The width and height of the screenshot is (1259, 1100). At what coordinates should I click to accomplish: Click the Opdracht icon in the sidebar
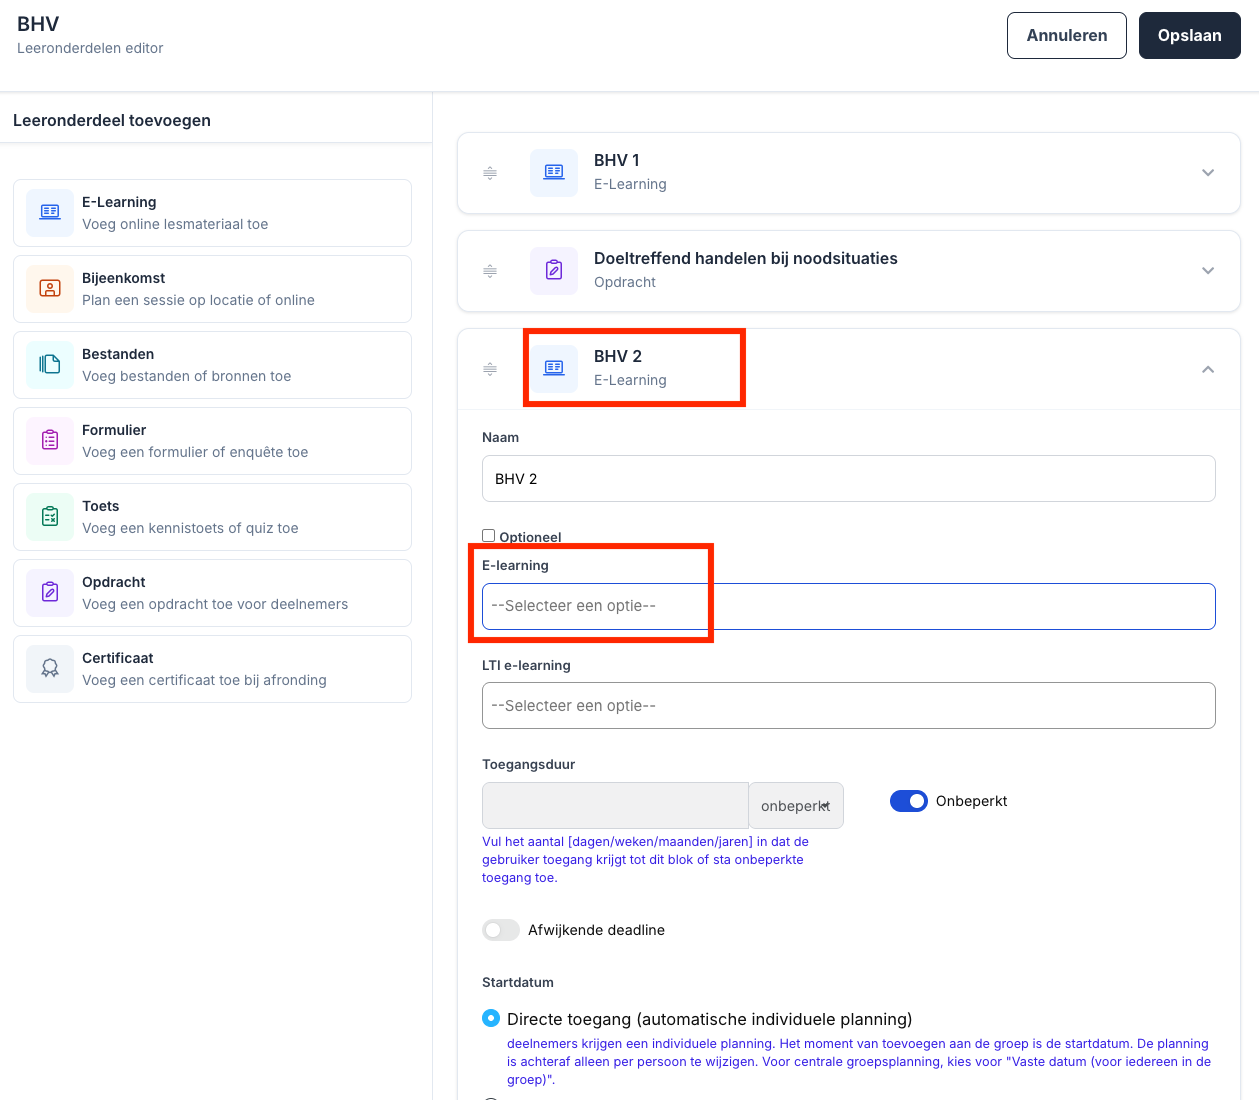(50, 593)
